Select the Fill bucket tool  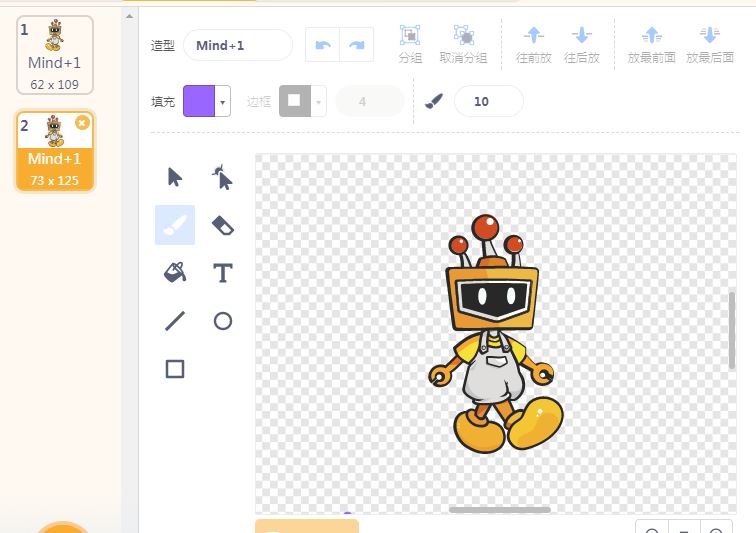(175, 273)
